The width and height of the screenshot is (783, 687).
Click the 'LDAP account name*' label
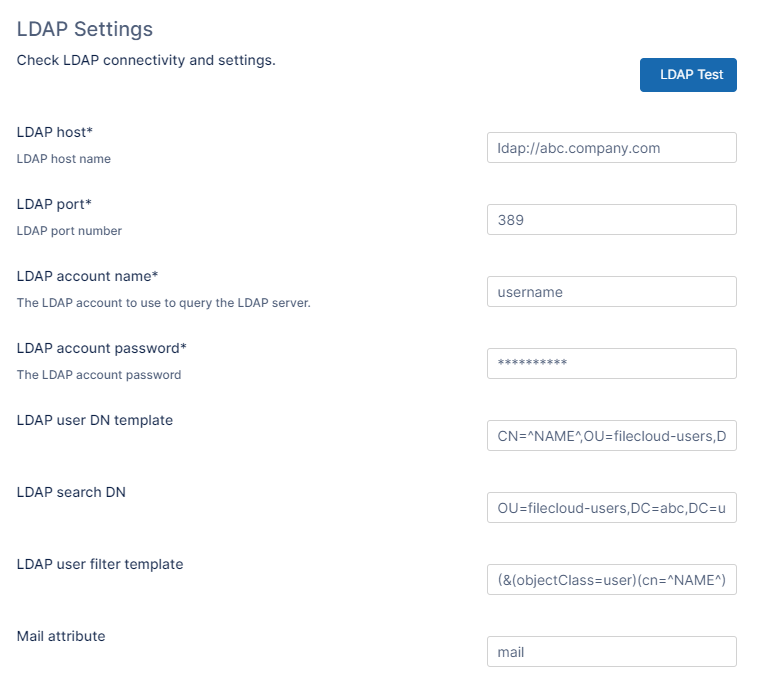(x=88, y=276)
